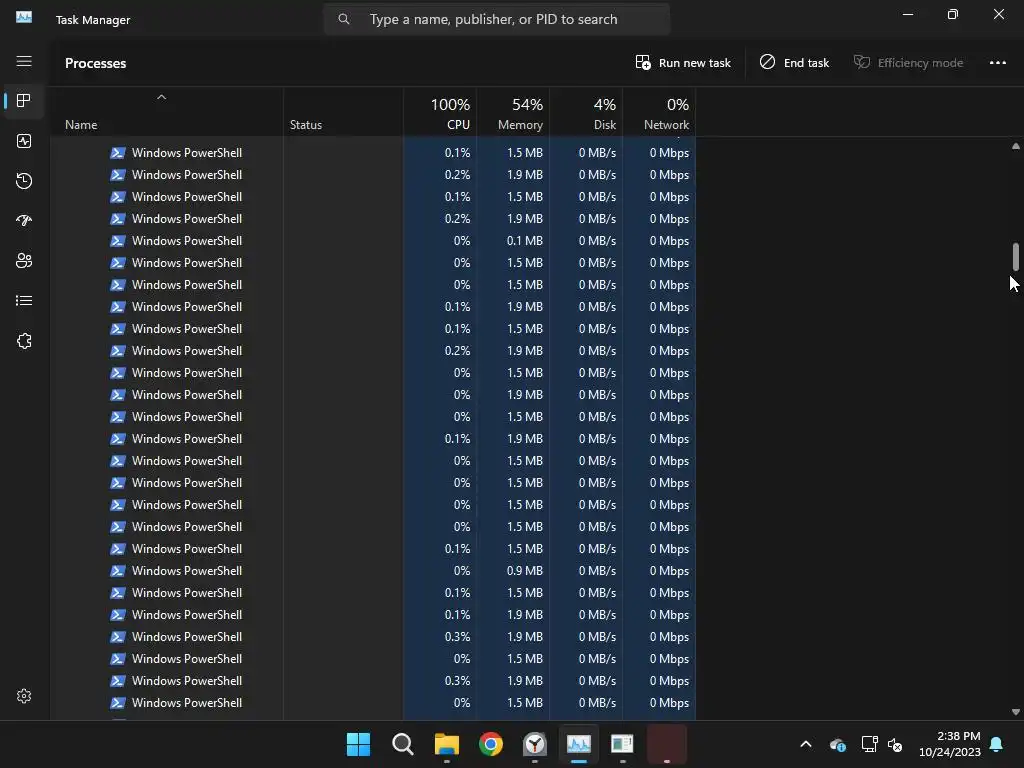Image resolution: width=1024 pixels, height=768 pixels.
Task: Sort by the 54% Memory column header
Action: pos(513,113)
